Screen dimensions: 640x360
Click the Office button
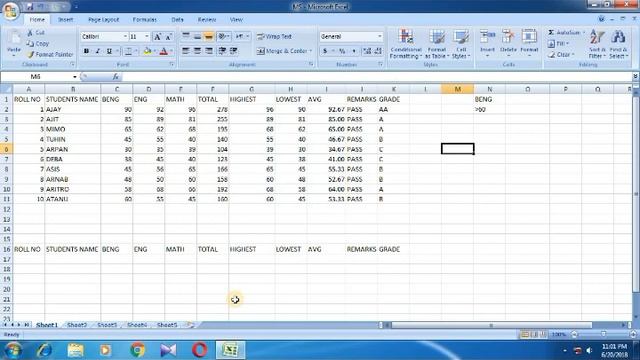11,11
